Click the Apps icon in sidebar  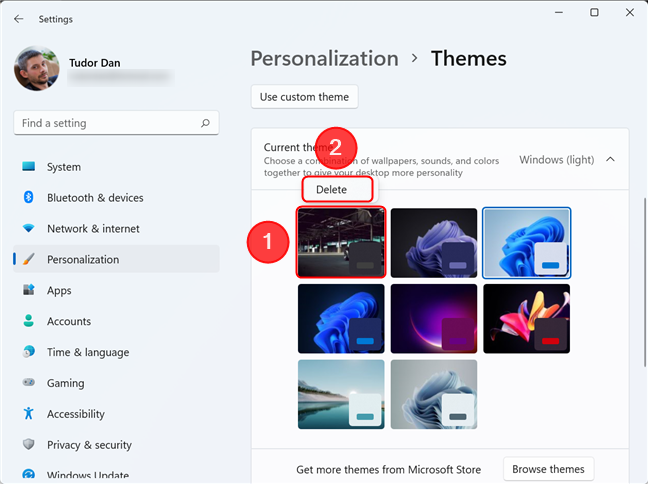tap(29, 290)
